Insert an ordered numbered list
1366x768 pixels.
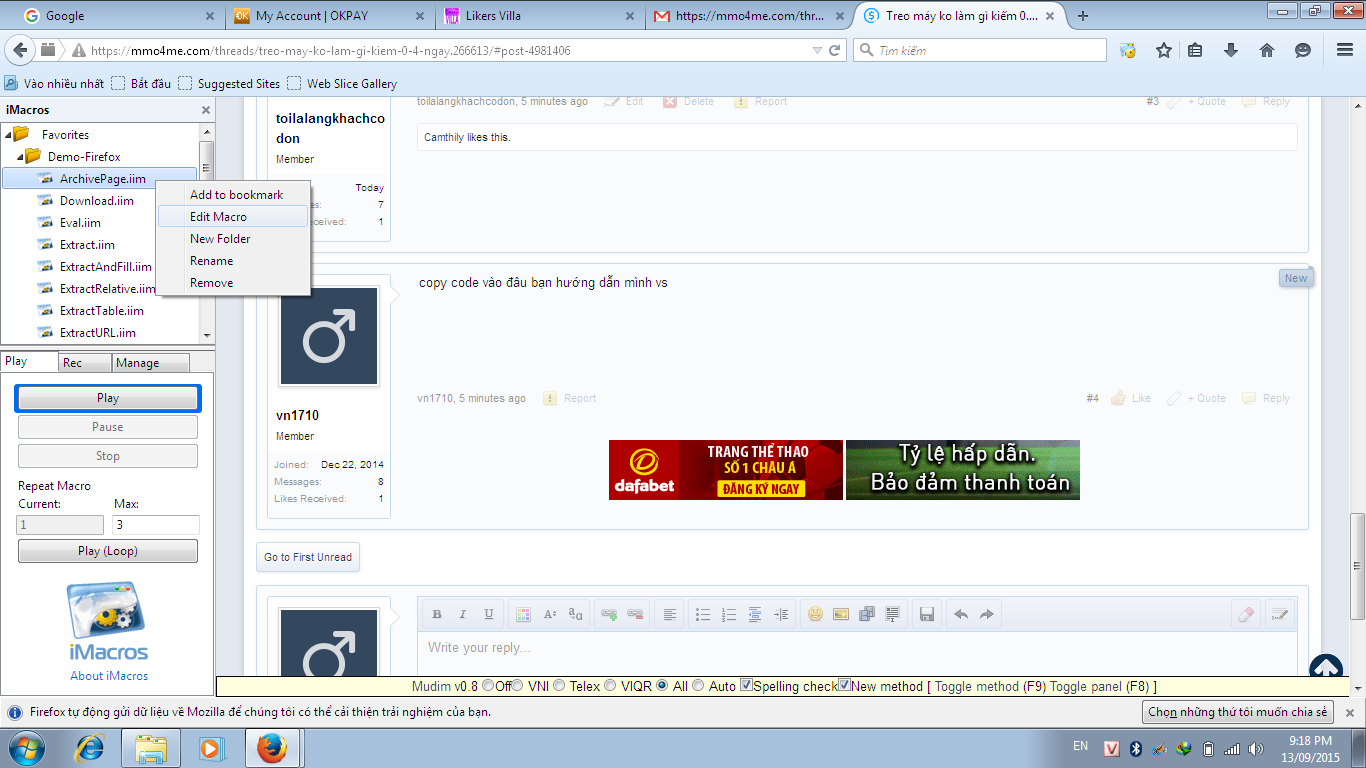pos(729,614)
